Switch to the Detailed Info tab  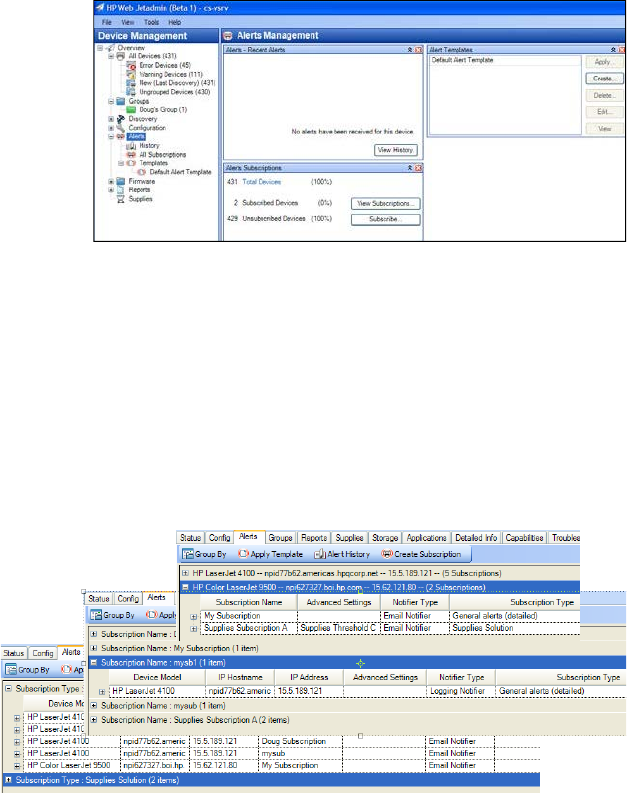tap(476, 538)
